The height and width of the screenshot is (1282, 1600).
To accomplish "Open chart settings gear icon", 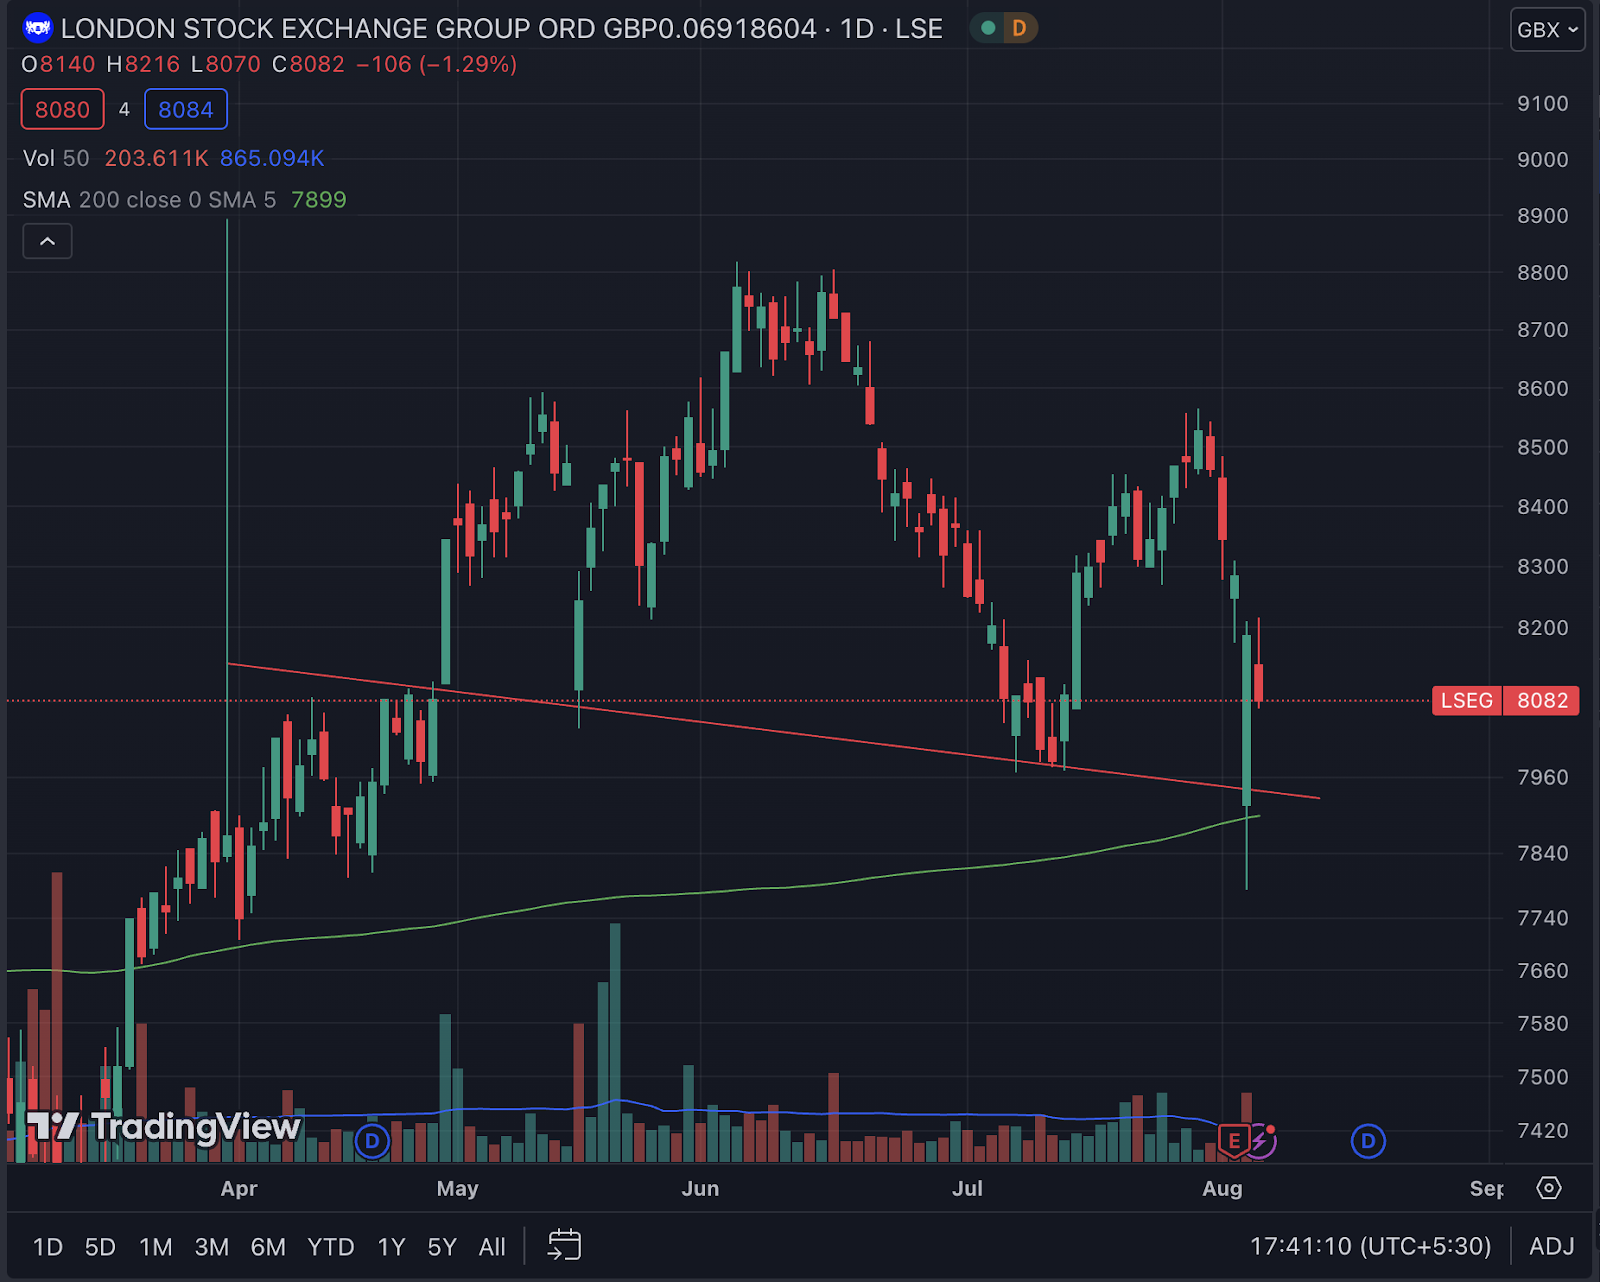I will click(x=1549, y=1188).
